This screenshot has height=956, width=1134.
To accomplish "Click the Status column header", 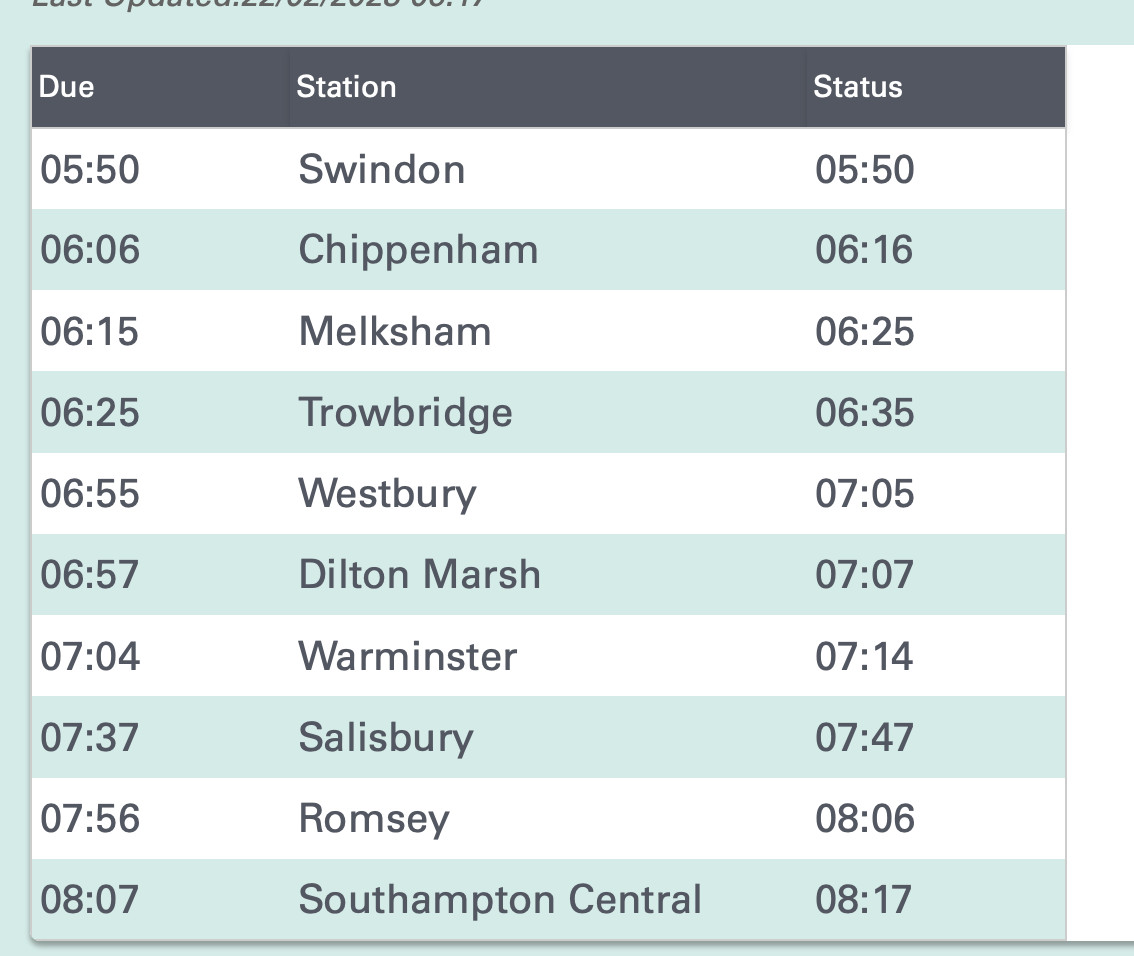I will pyautogui.click(x=858, y=87).
